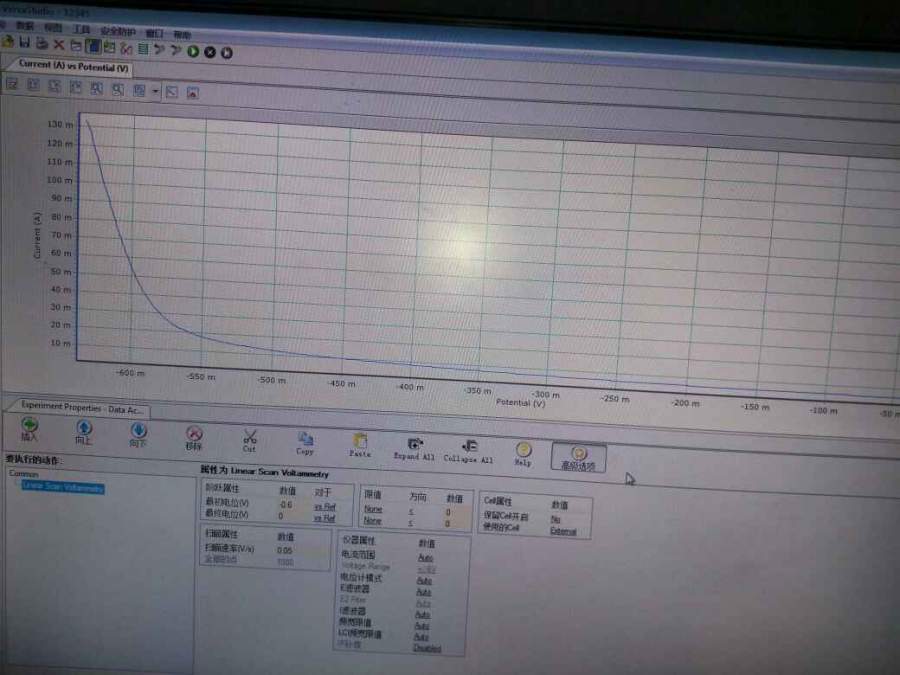Open the 安全防护 menu
Image resolution: width=900 pixels, height=675 pixels.
118,31
